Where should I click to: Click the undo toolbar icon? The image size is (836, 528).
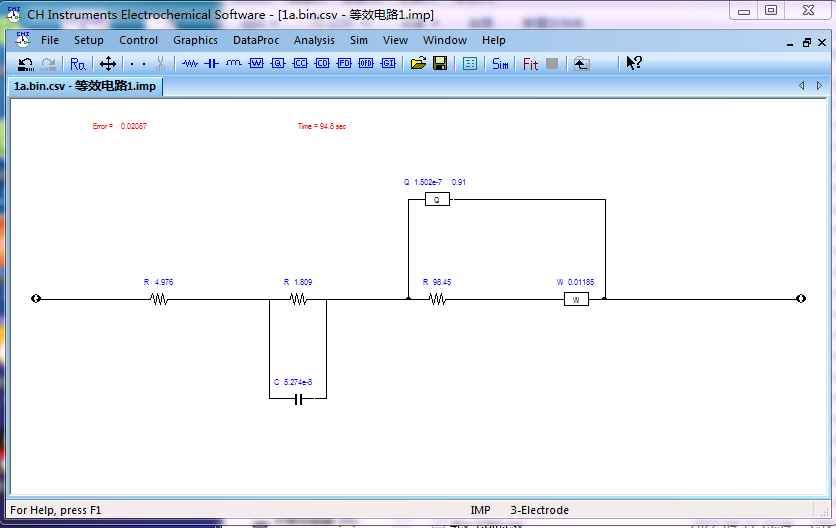25,63
